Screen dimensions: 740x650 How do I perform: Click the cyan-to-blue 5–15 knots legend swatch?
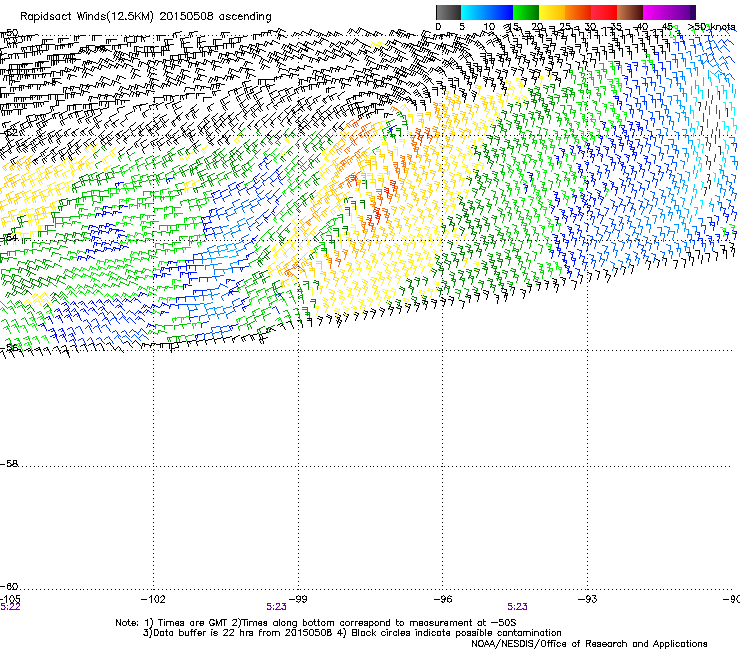pos(487,12)
